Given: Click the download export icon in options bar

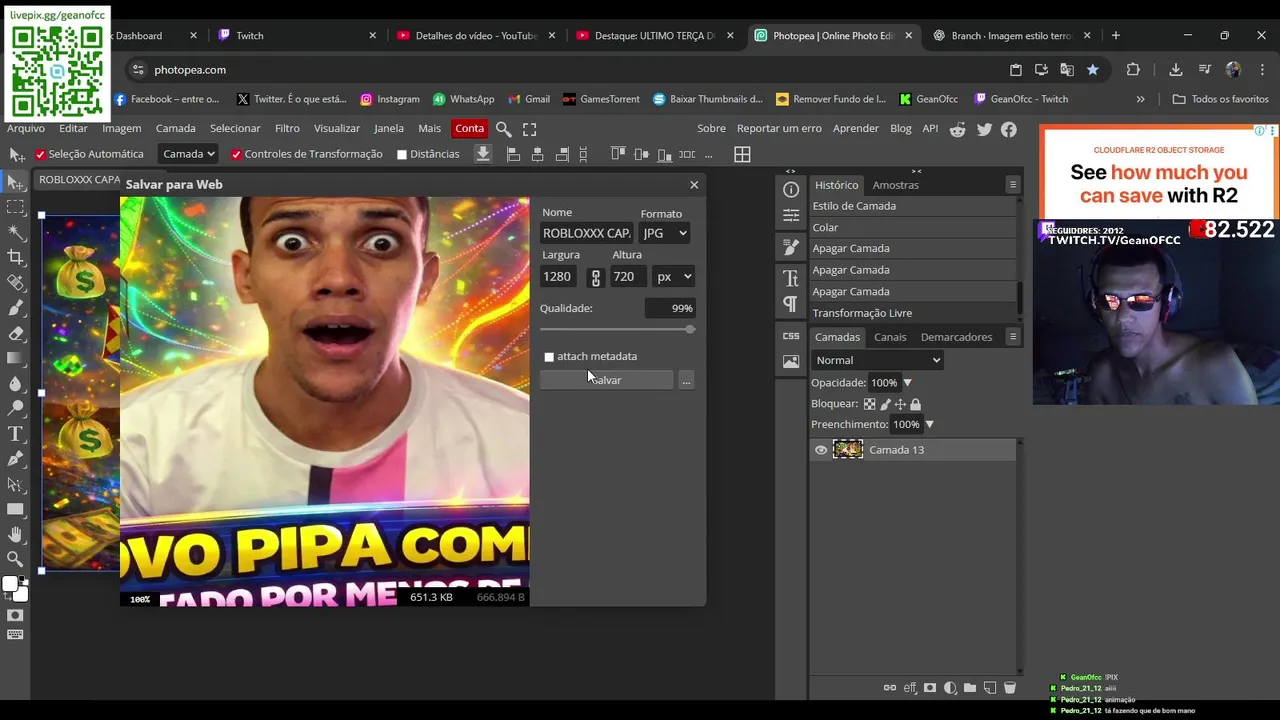Looking at the screenshot, I should [483, 154].
